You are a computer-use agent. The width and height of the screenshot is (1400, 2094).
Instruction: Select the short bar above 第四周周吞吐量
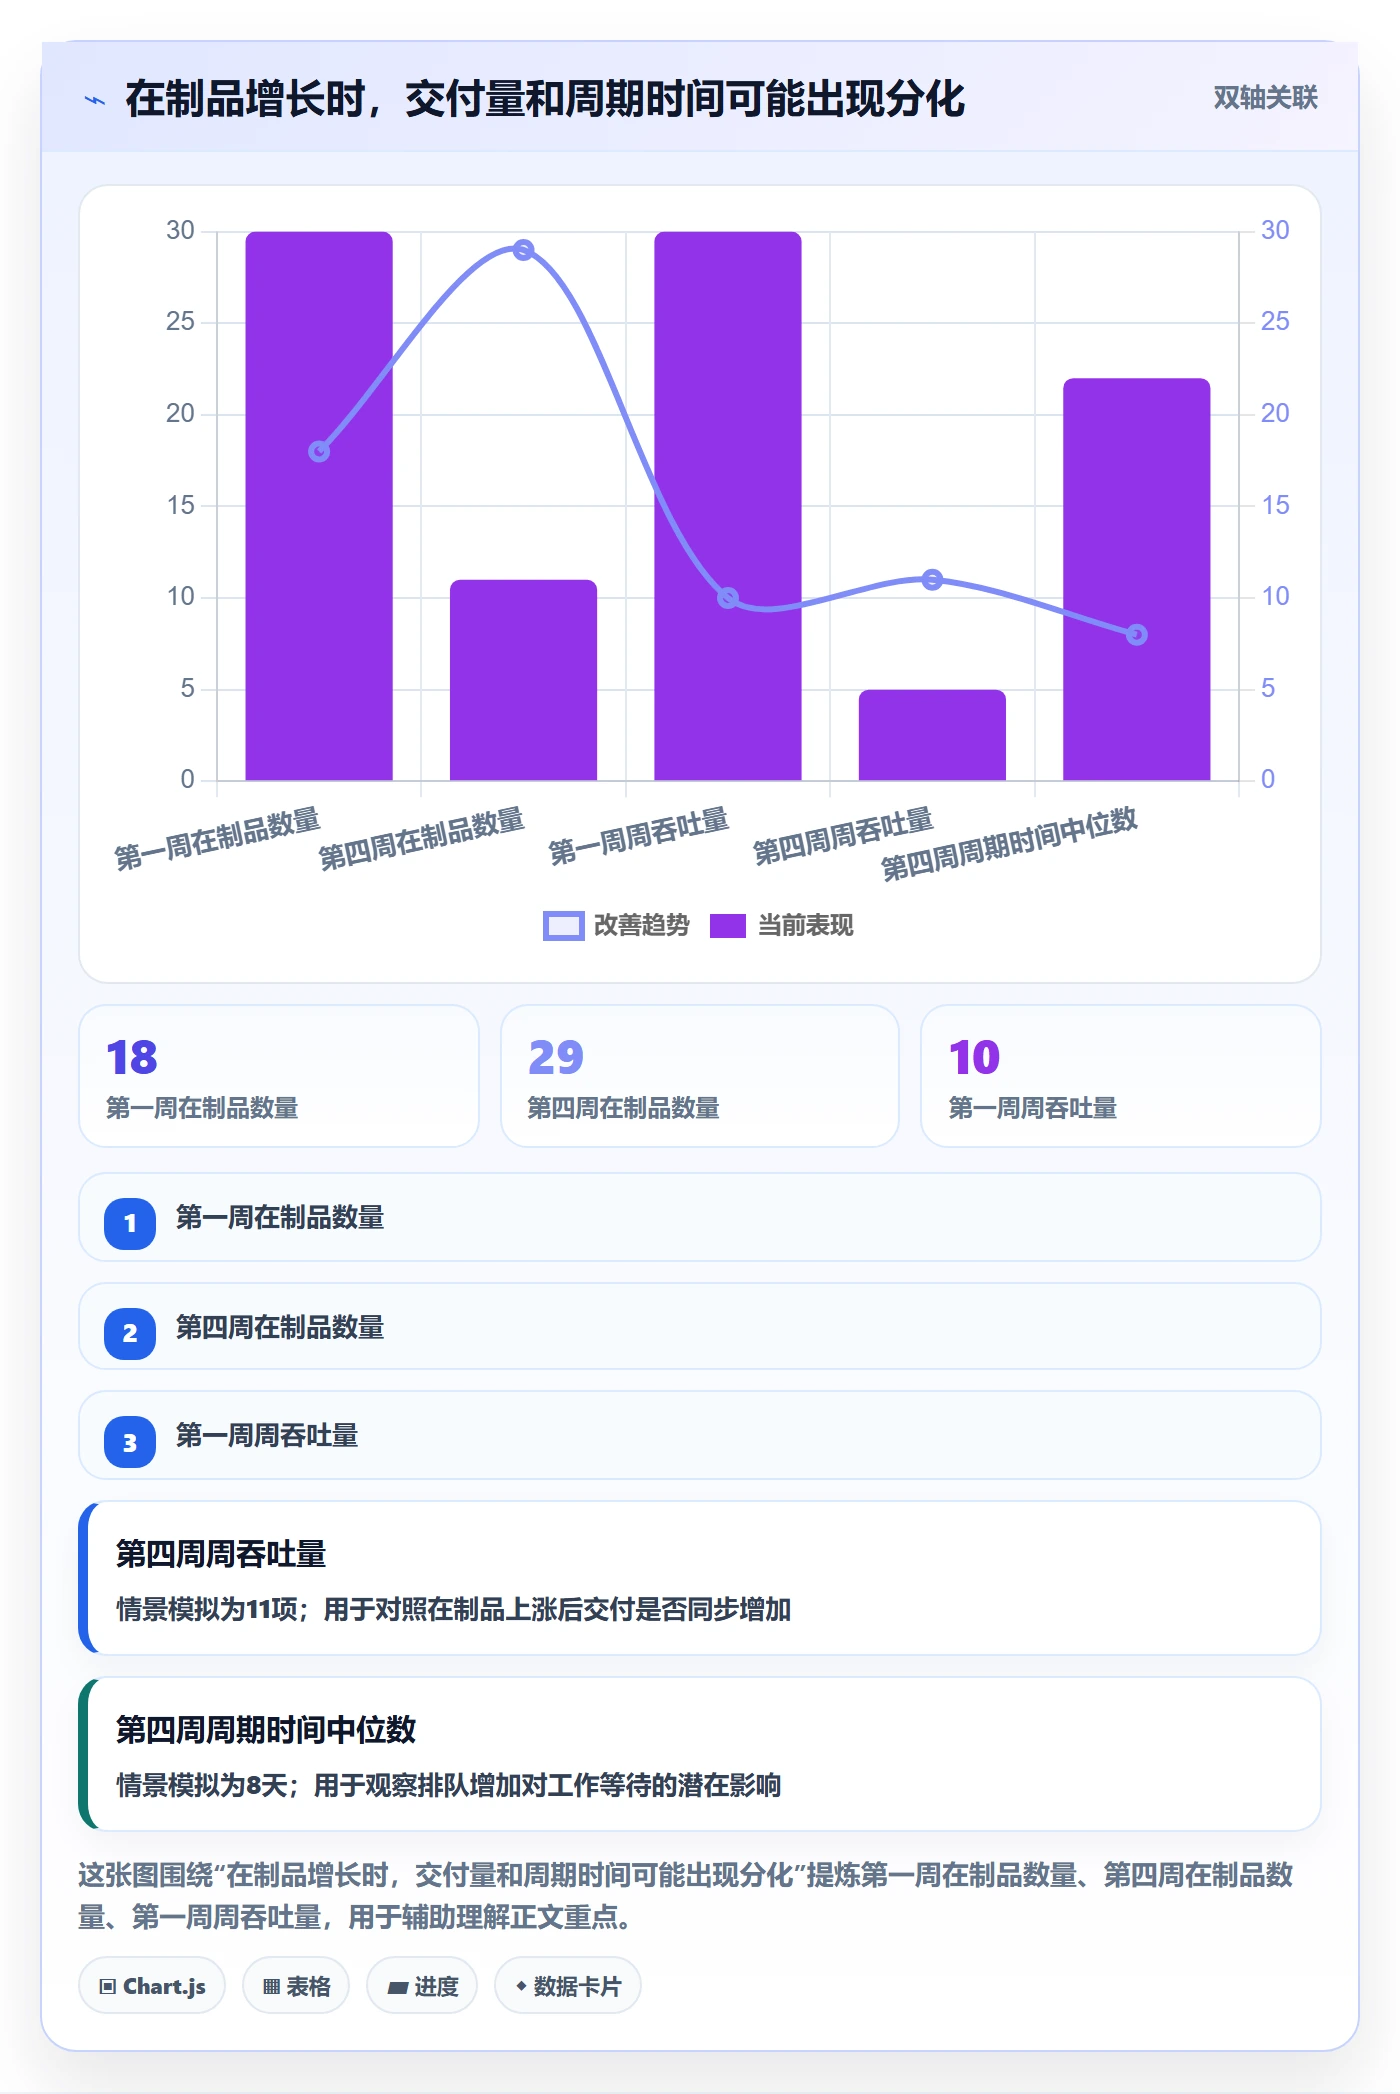click(932, 735)
